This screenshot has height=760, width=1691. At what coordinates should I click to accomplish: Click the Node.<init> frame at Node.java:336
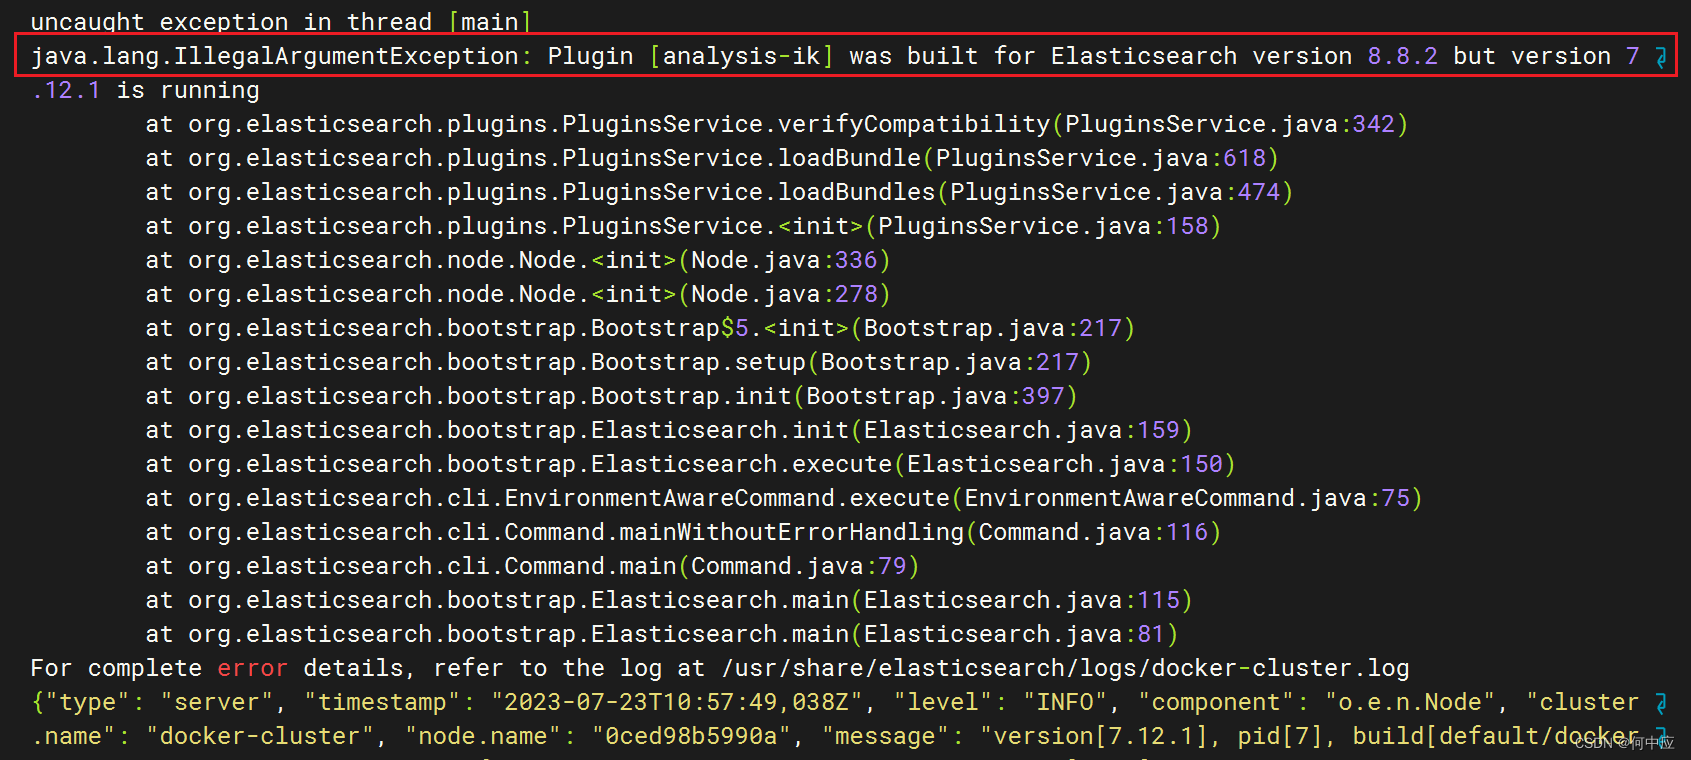tap(517, 260)
